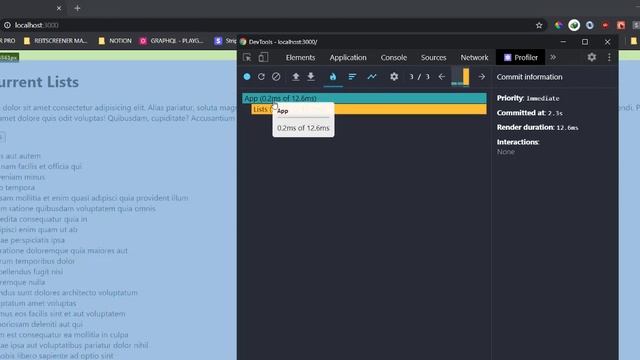
Task: Switch to Flamegraph chart view
Action: tap(333, 77)
